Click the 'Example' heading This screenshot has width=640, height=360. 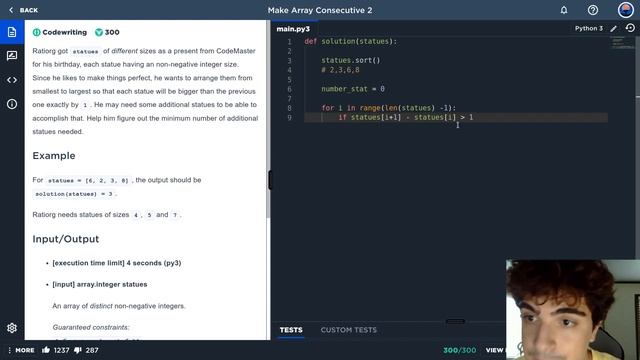point(54,156)
